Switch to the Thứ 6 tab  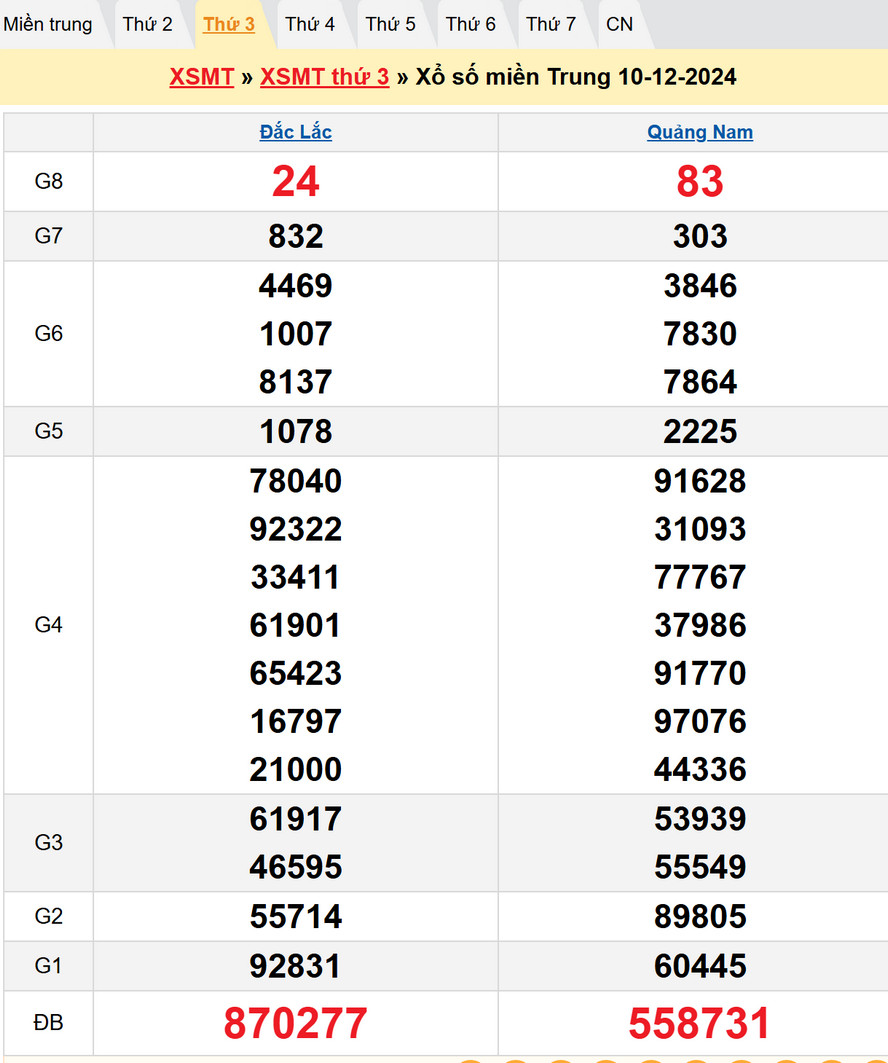click(x=471, y=24)
